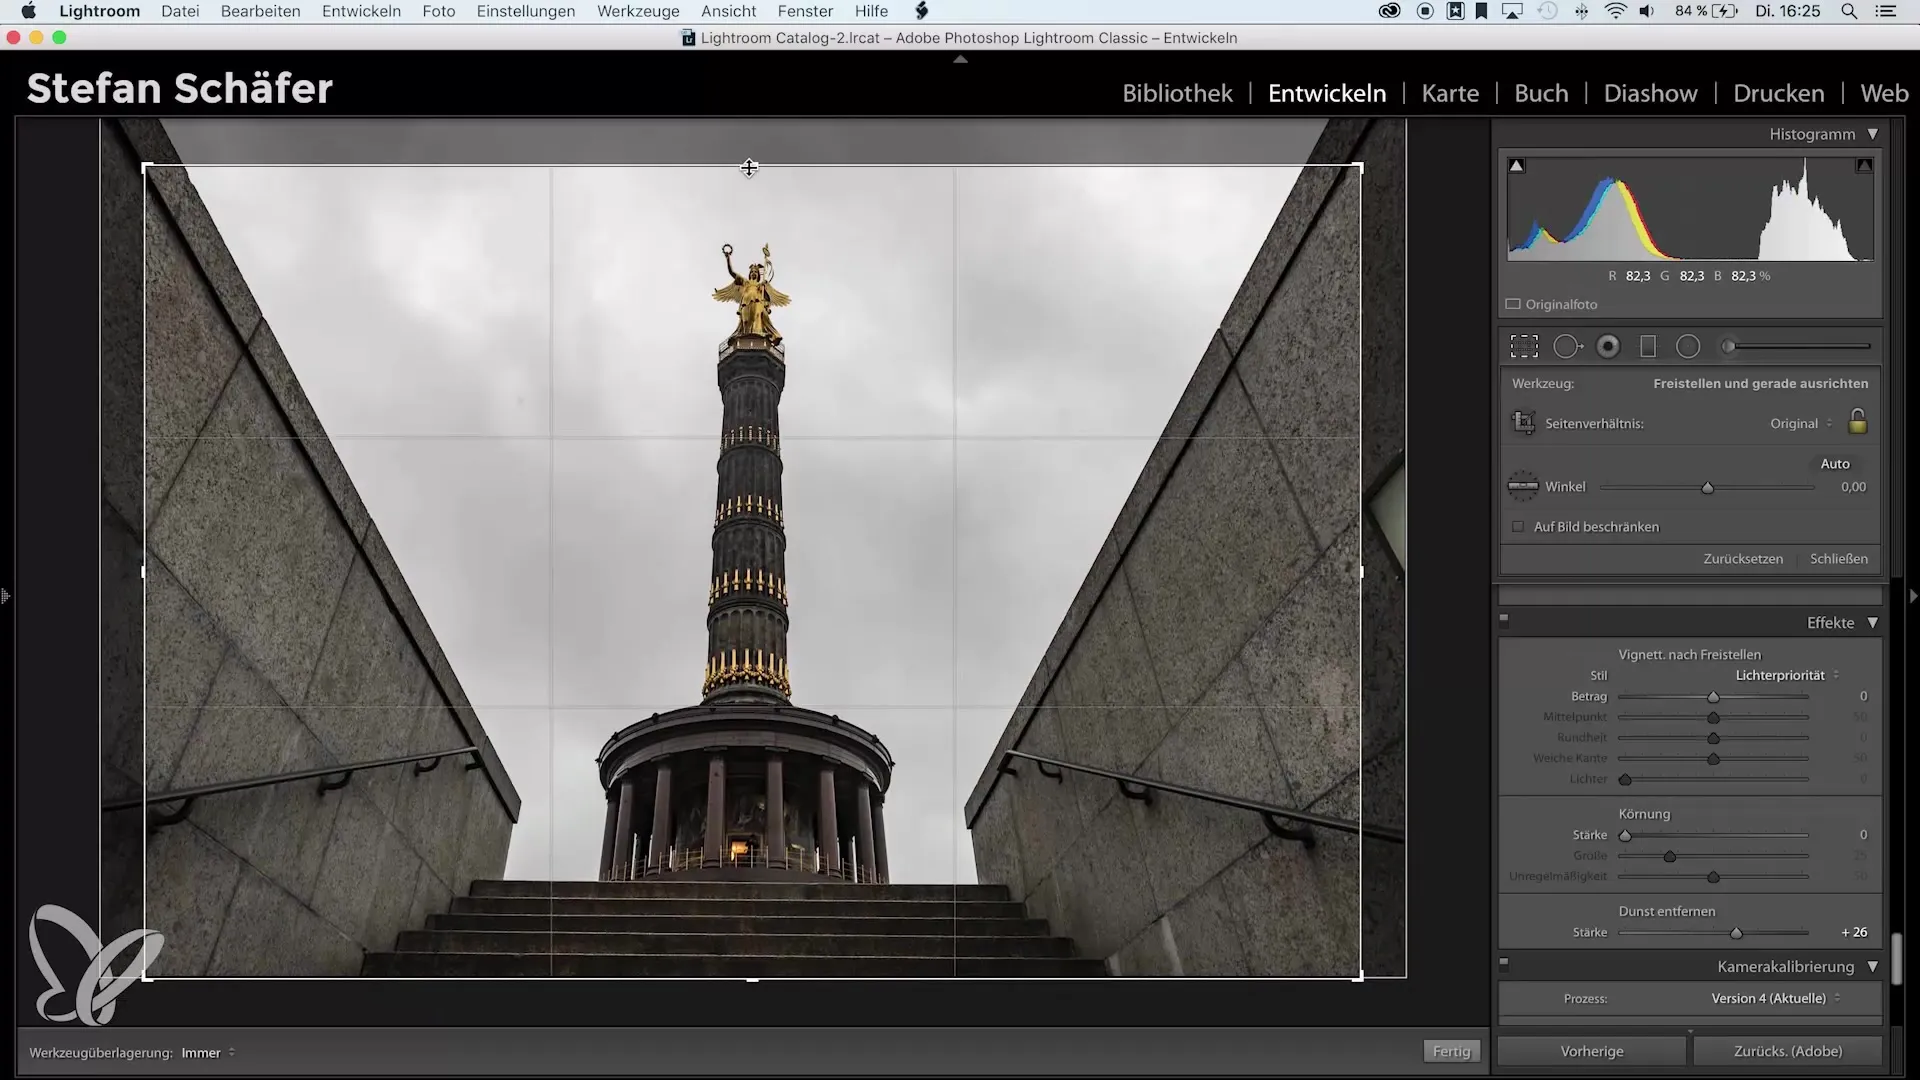Adjust the Vignette Betrag slider

click(1713, 696)
